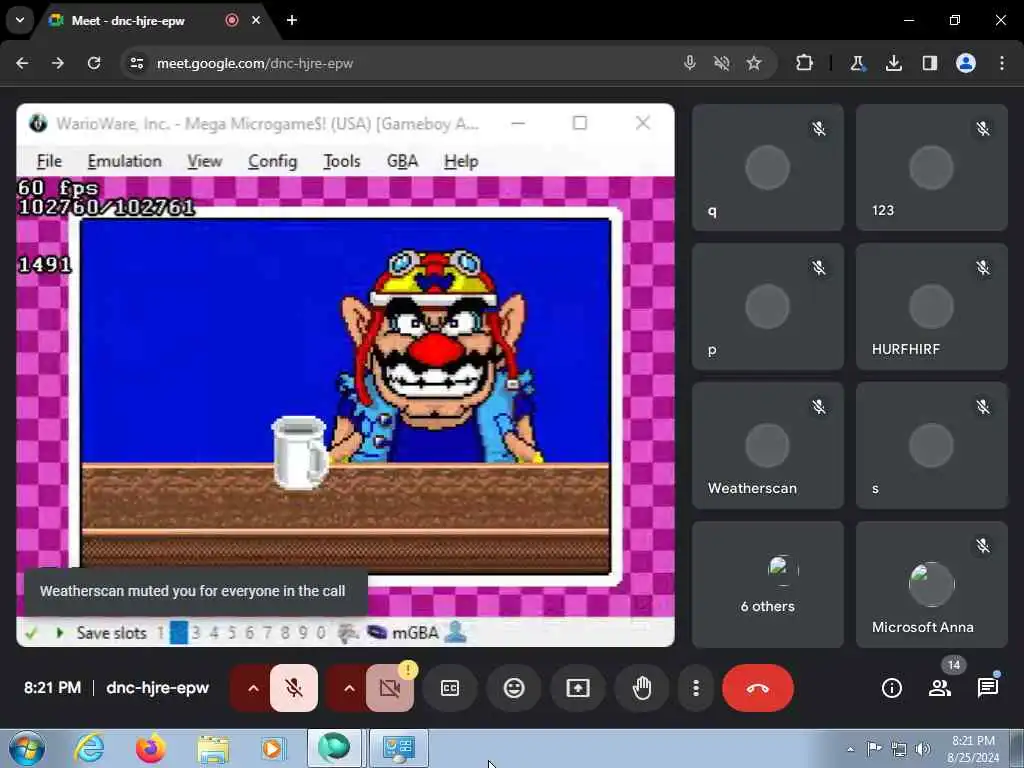Click microphone permission icon in address bar
The width and height of the screenshot is (1024, 768).
click(690, 63)
